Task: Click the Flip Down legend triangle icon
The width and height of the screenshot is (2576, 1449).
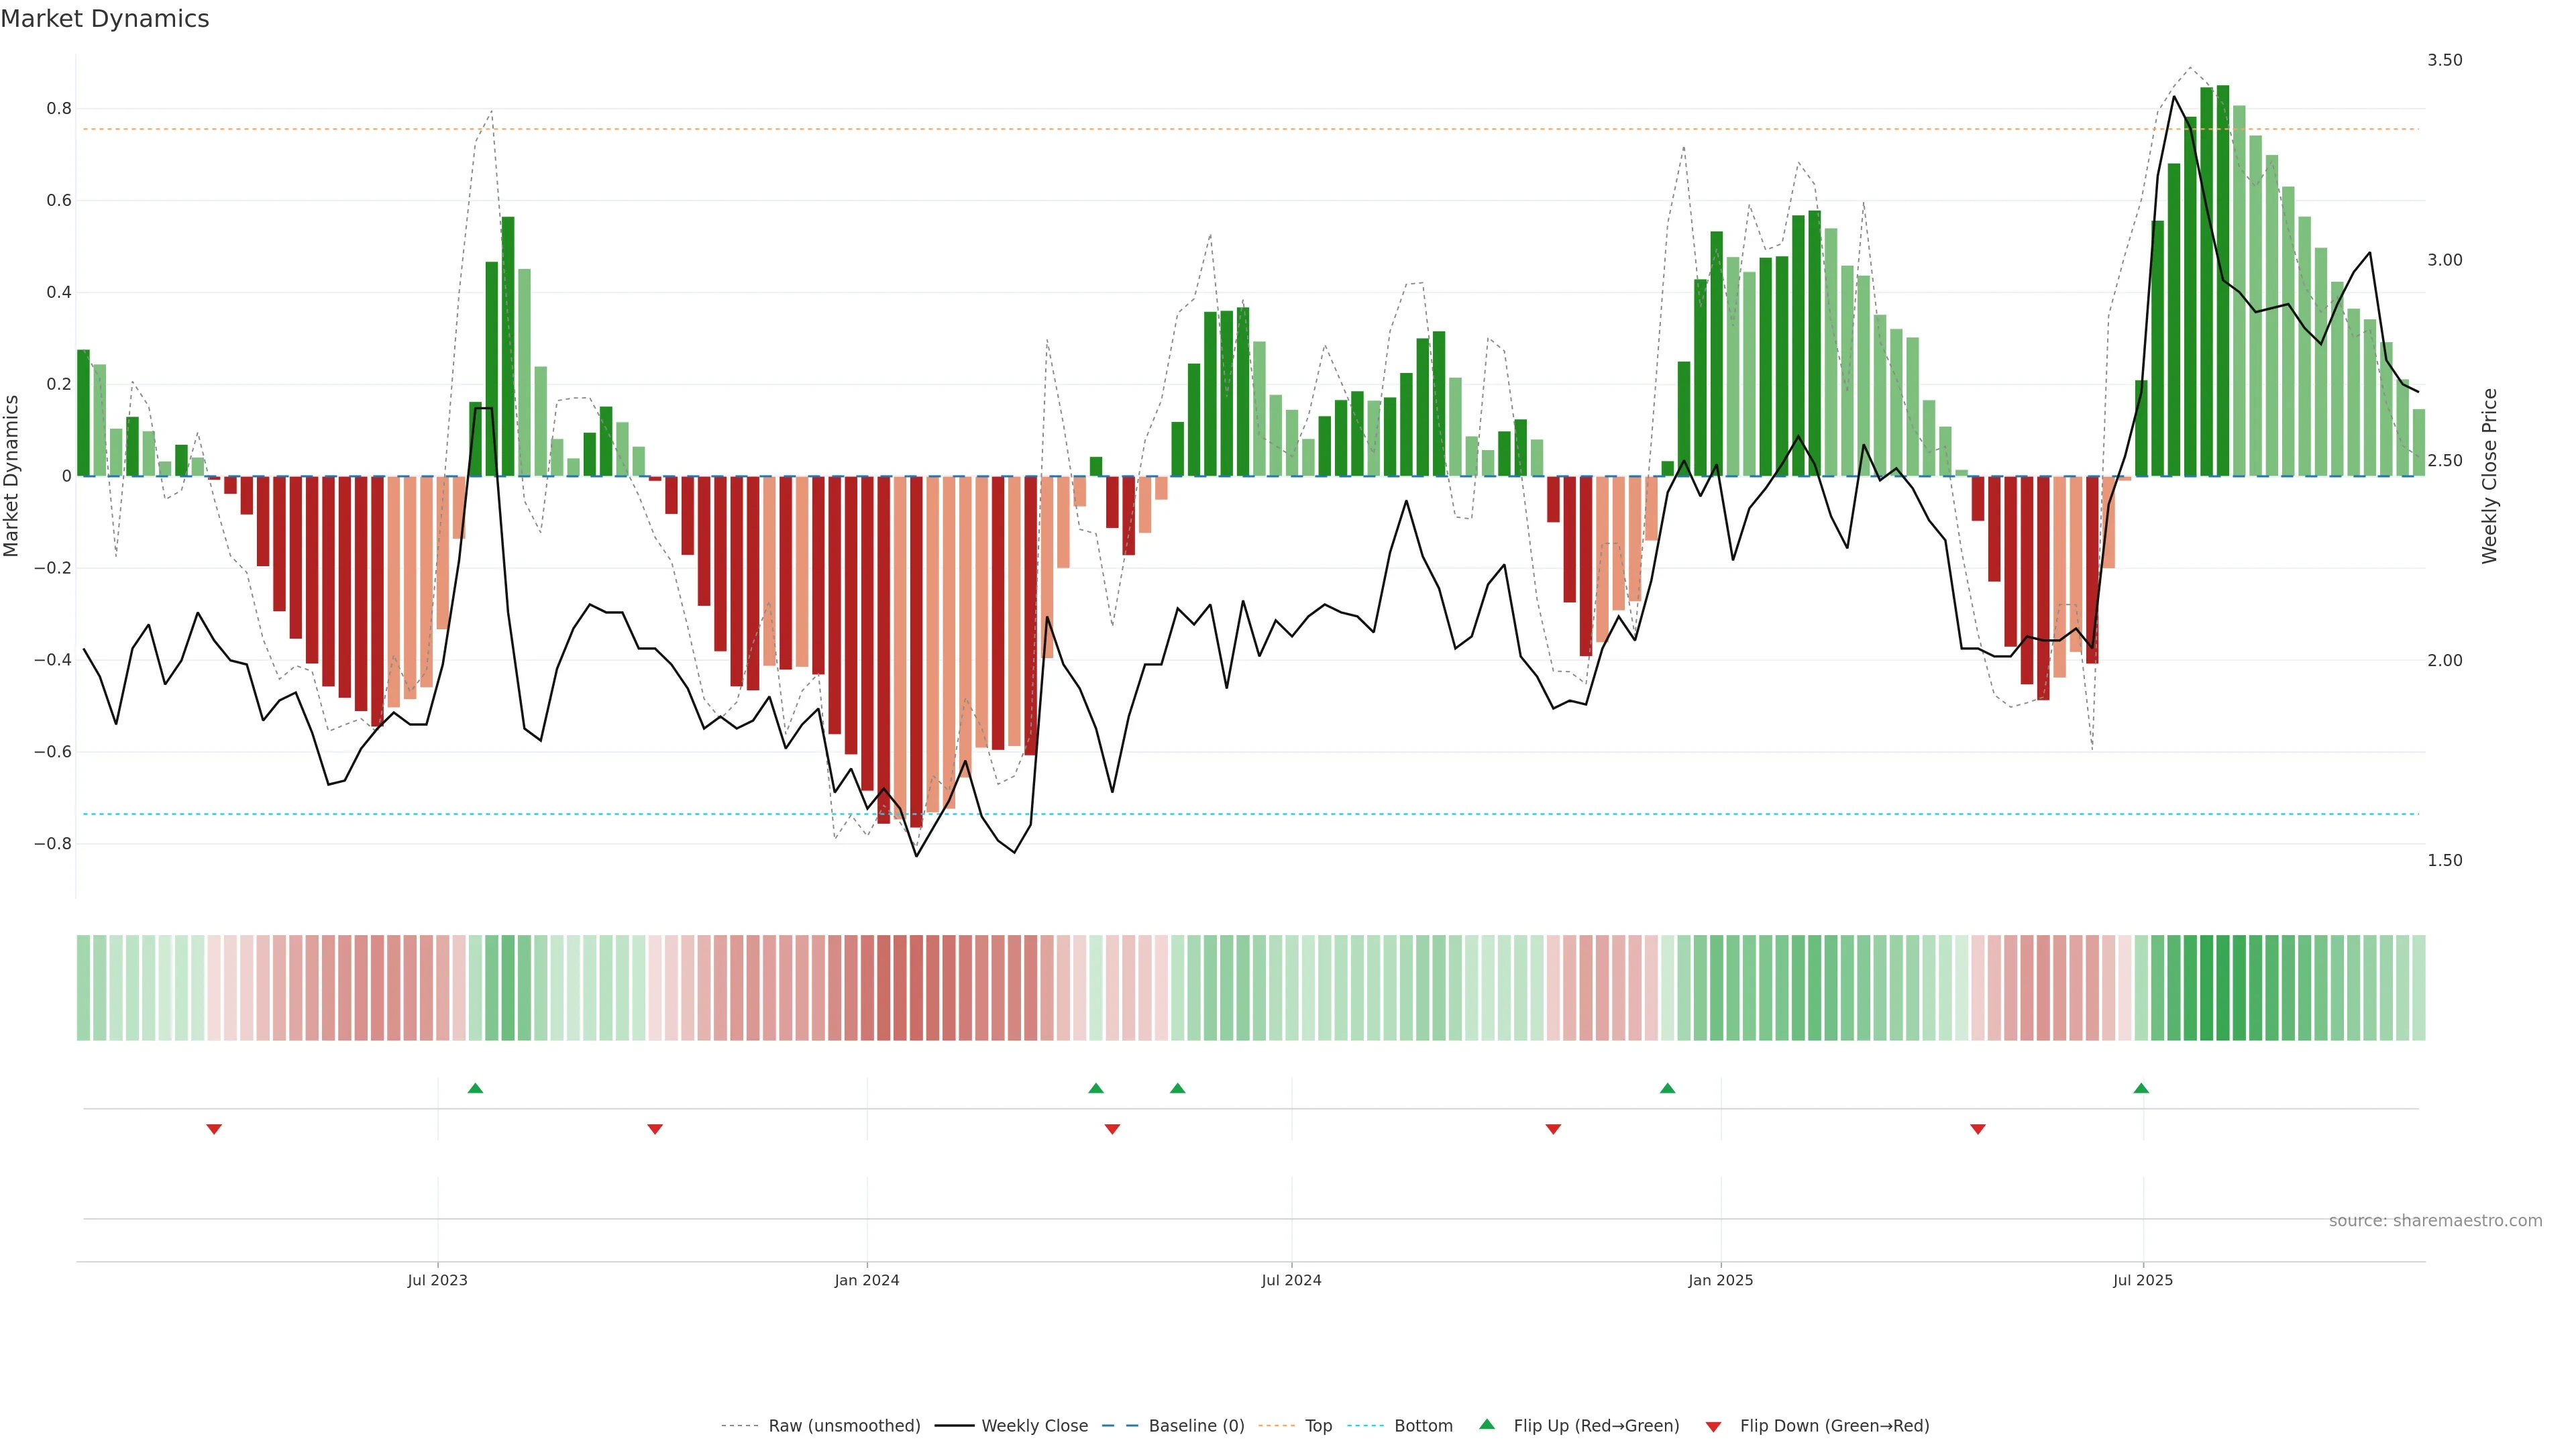Action: pyautogui.click(x=1713, y=1427)
